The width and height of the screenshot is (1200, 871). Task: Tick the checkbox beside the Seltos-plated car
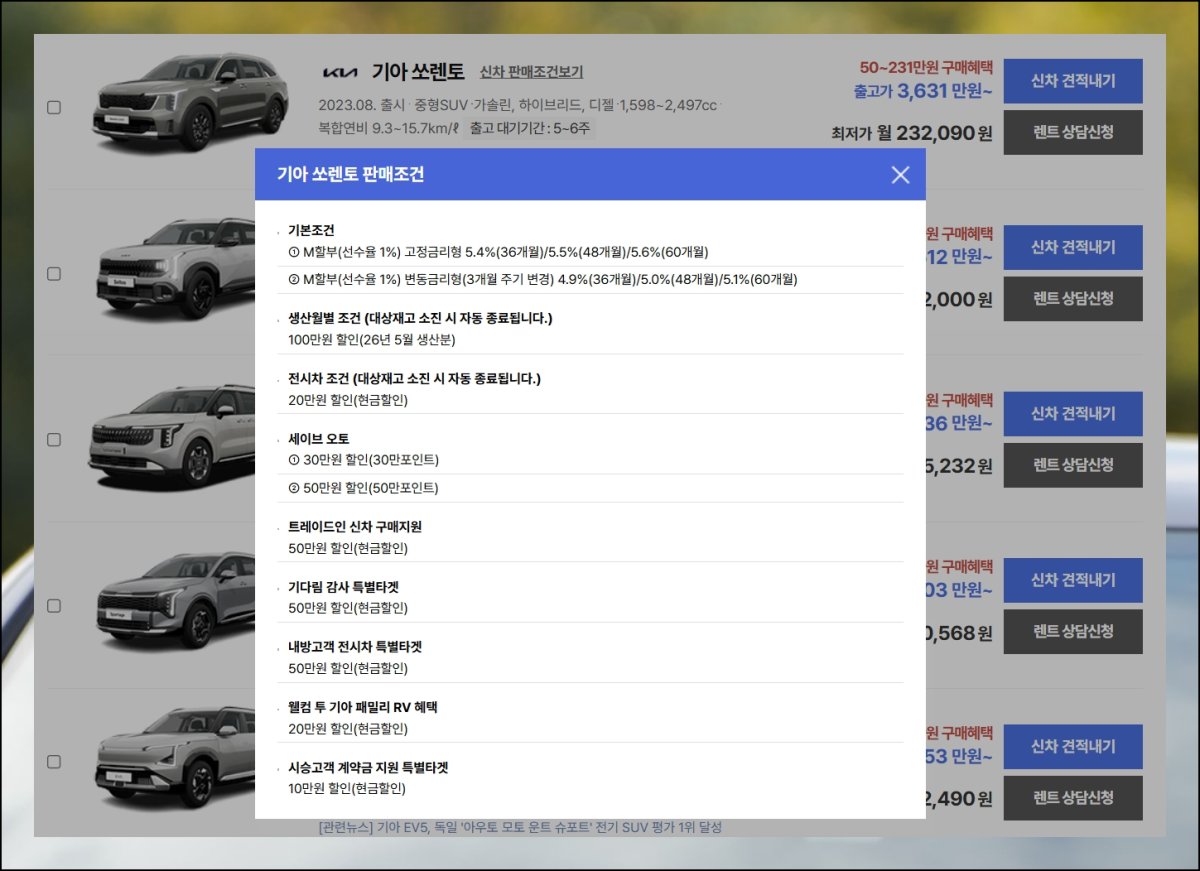tap(54, 273)
